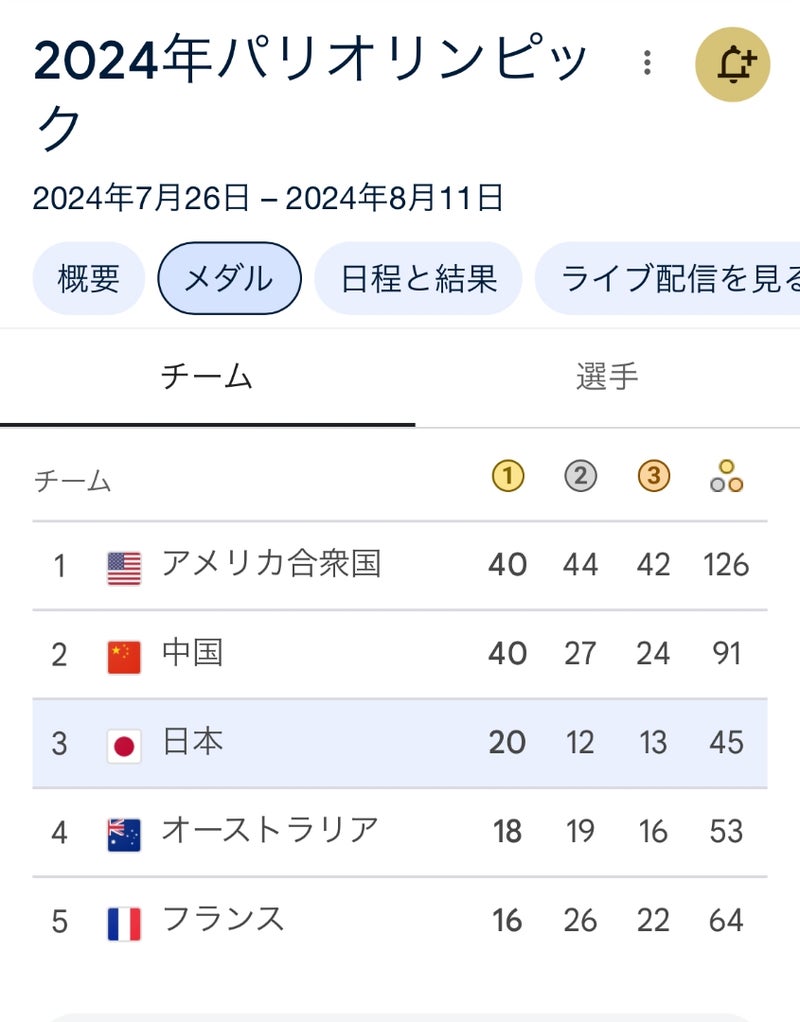Select the 概要 overview chip

point(89,278)
